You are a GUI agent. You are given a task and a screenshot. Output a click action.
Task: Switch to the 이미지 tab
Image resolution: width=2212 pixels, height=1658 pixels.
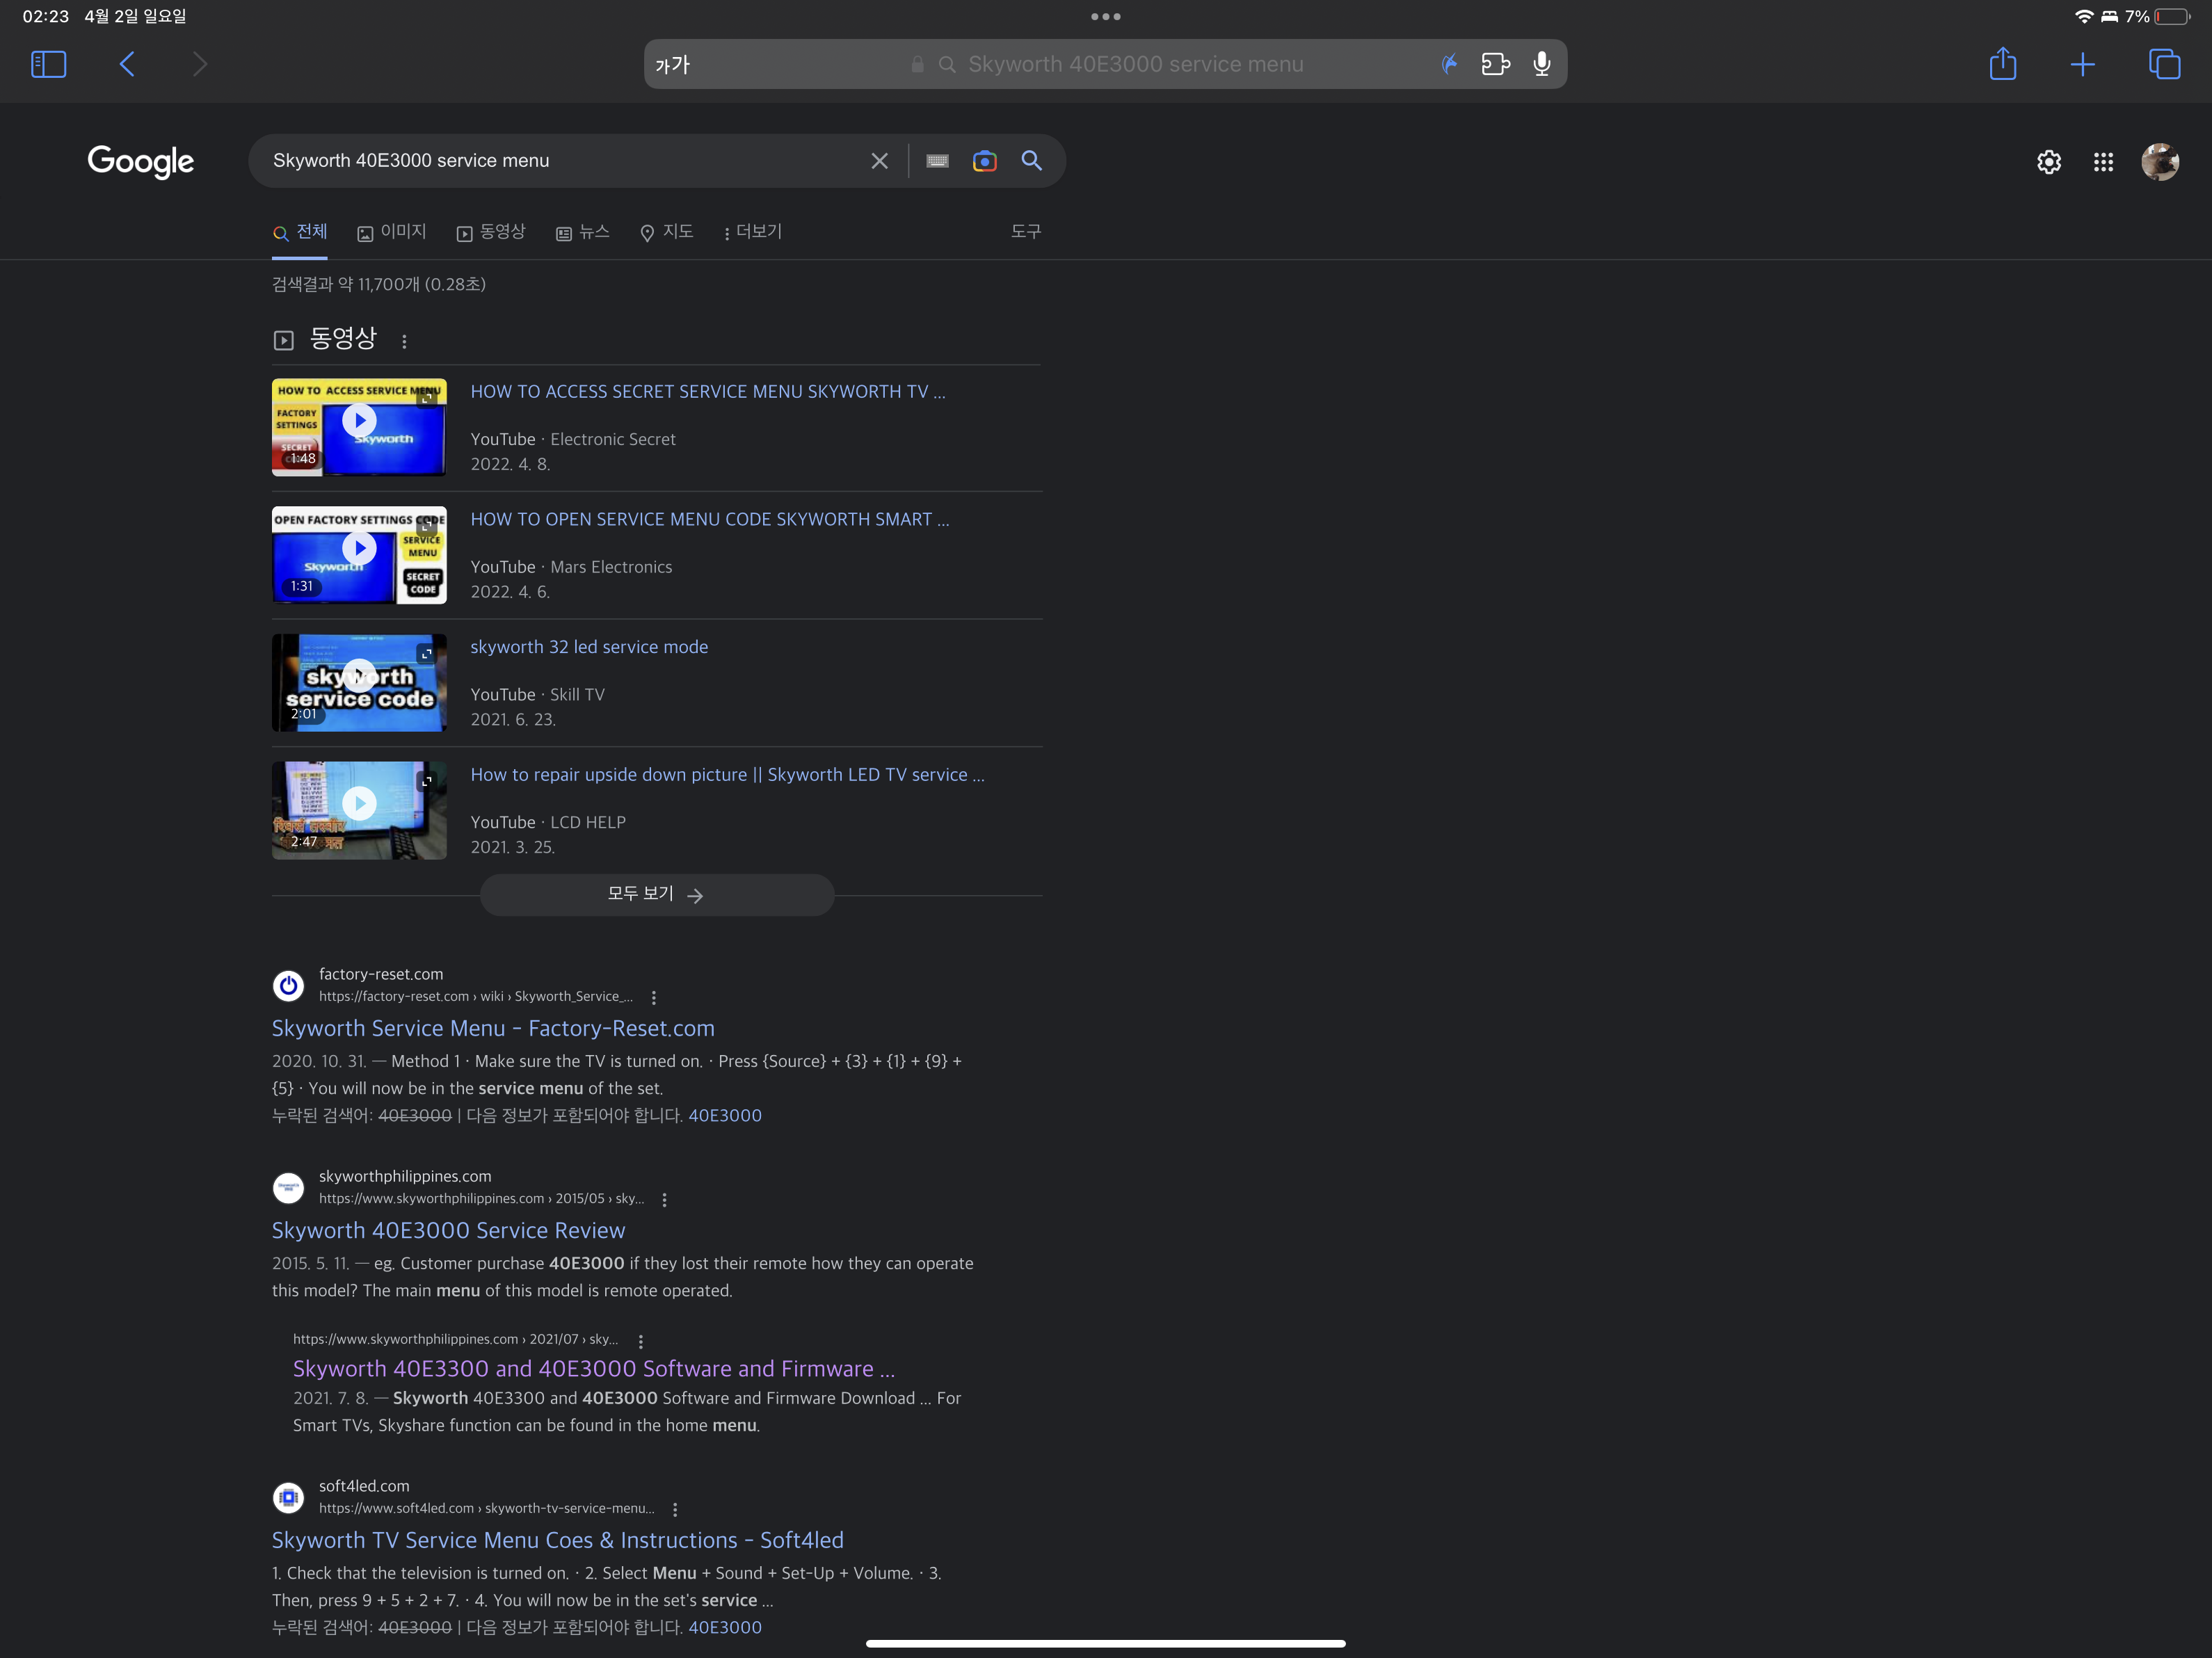click(x=392, y=232)
